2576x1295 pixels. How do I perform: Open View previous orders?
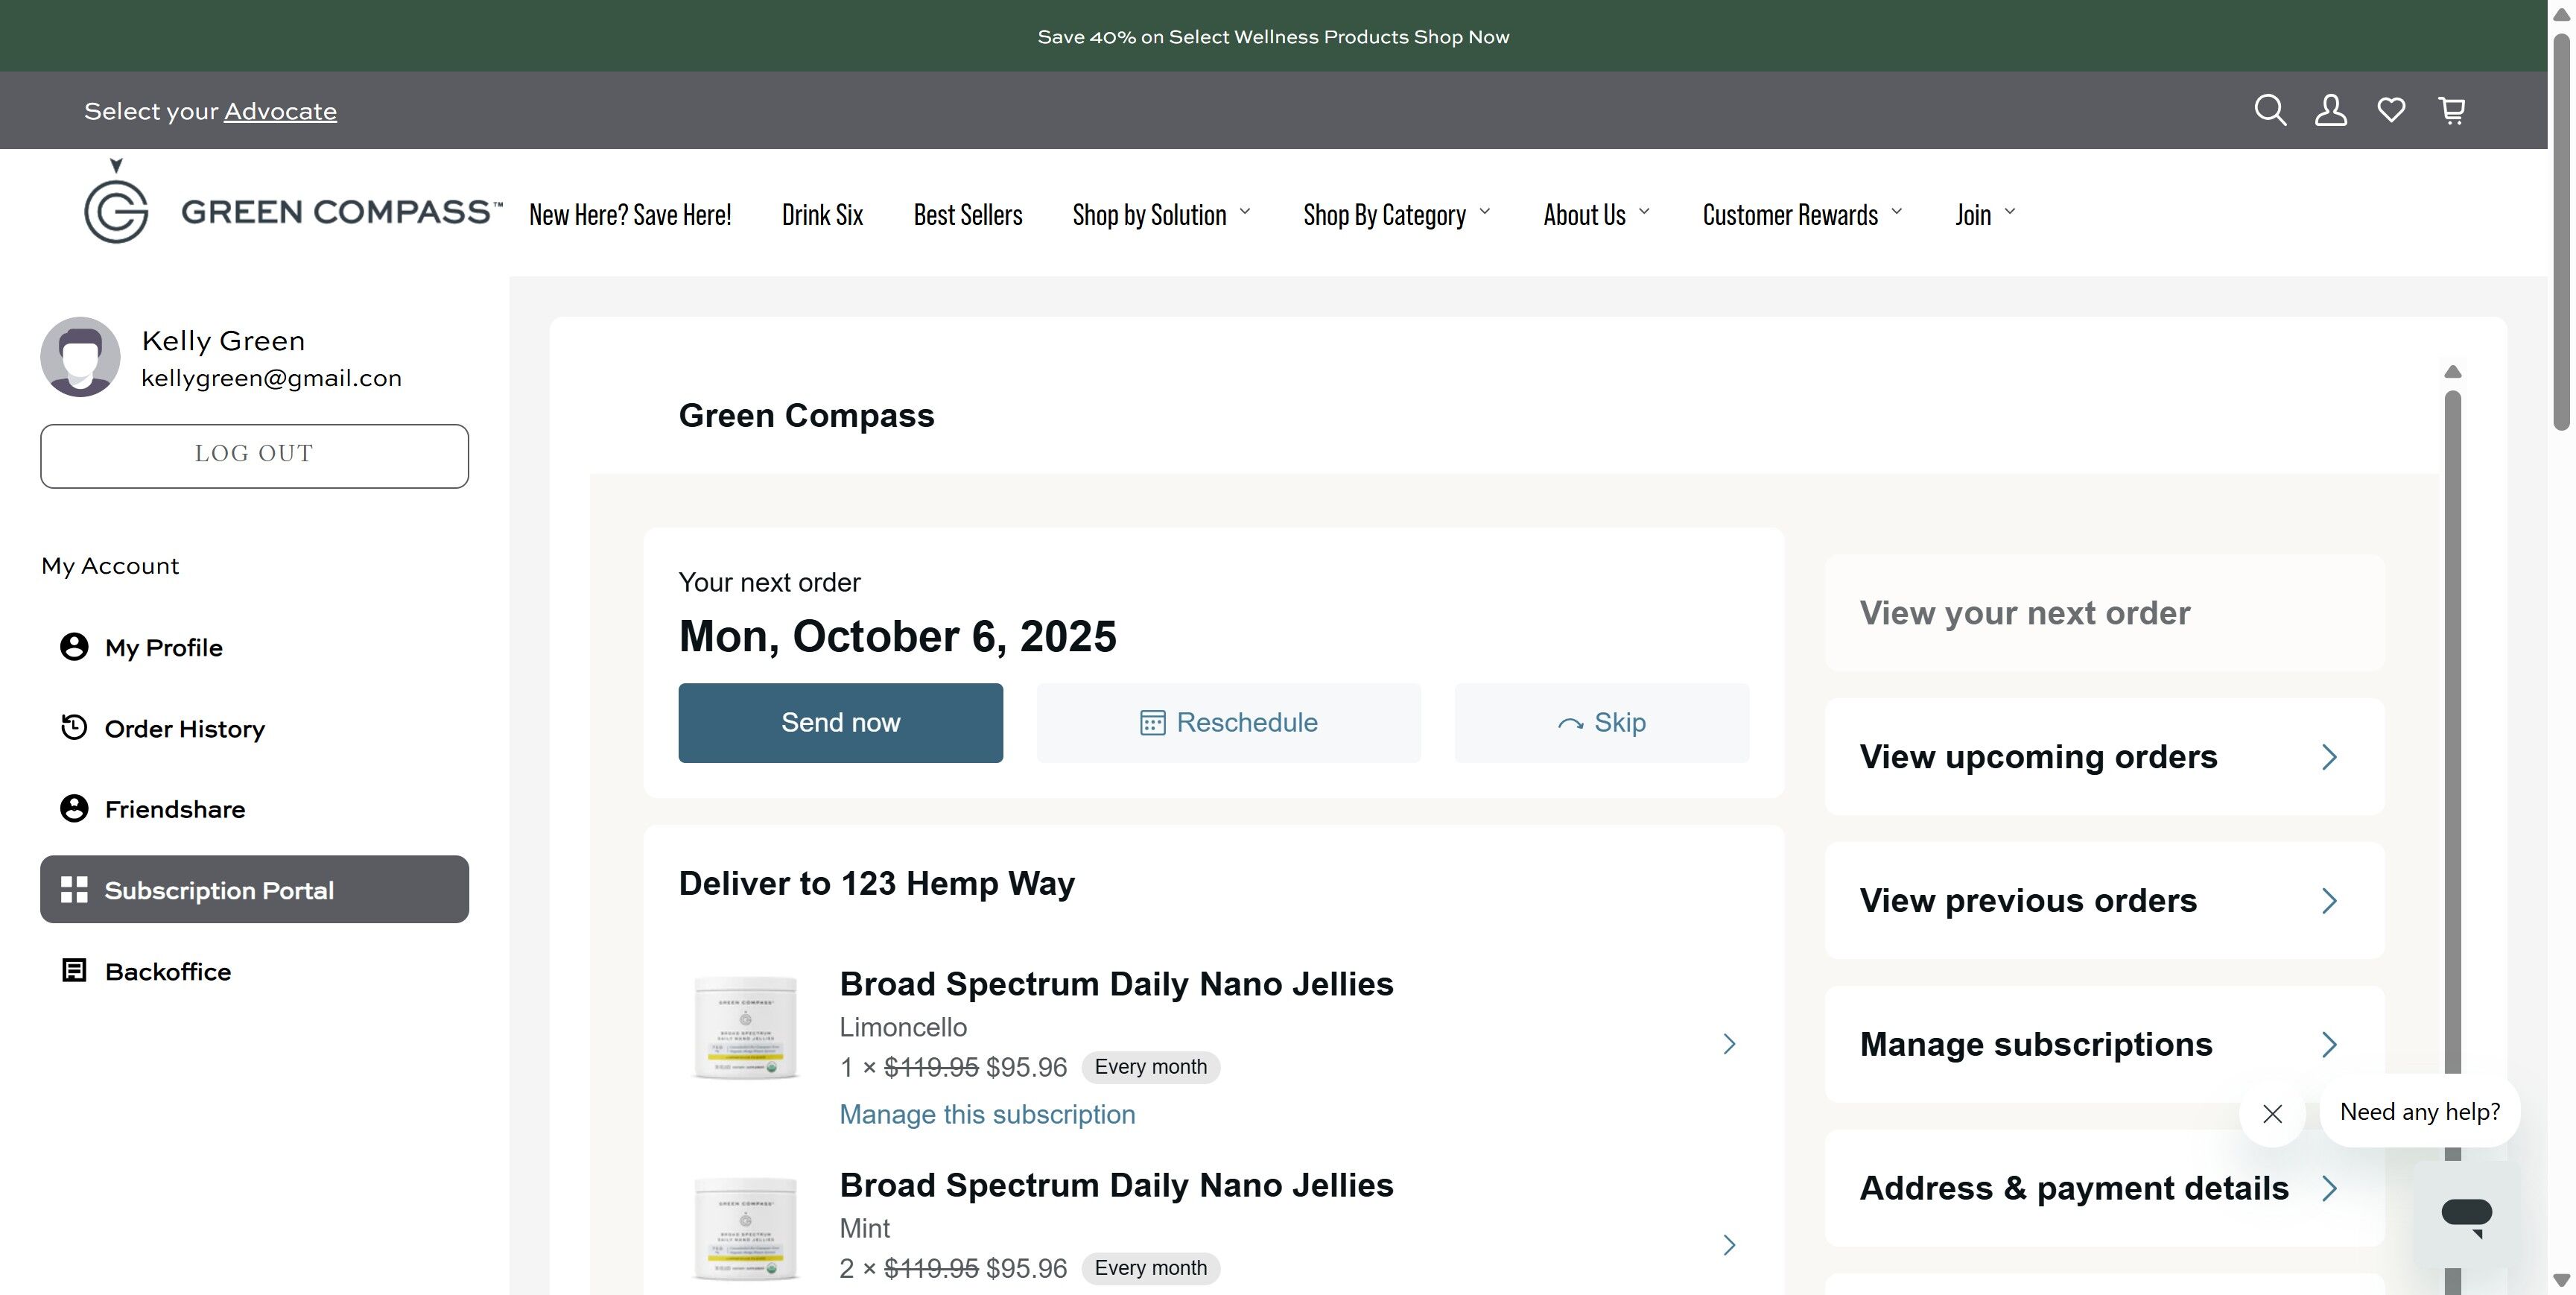pyautogui.click(x=2104, y=901)
